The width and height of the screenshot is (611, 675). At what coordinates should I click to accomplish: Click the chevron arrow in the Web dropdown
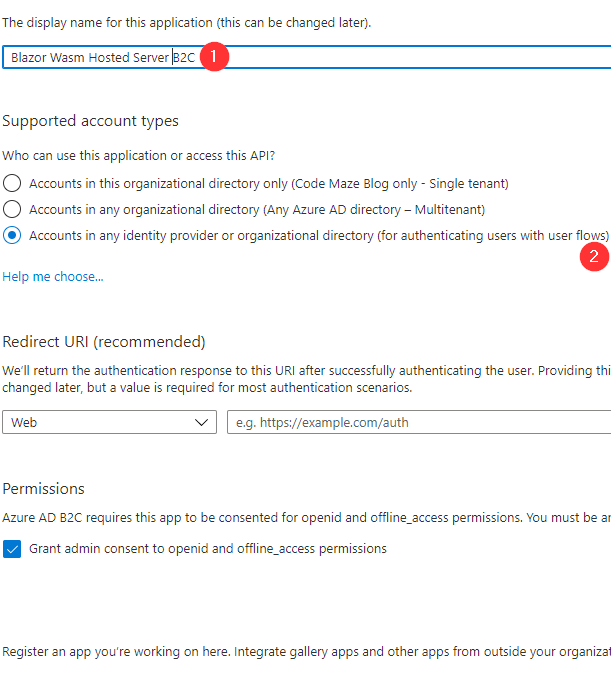click(198, 423)
